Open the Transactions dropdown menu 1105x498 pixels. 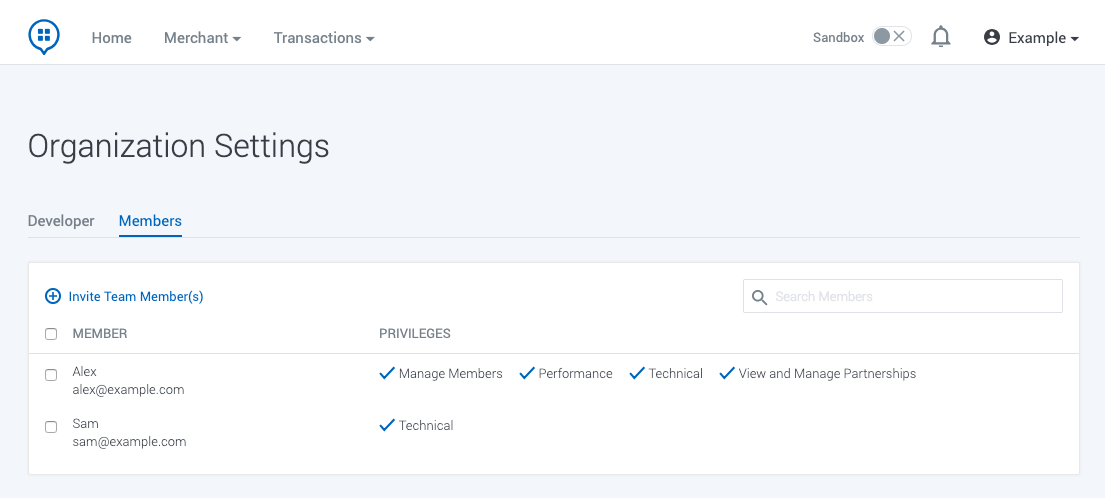click(324, 38)
